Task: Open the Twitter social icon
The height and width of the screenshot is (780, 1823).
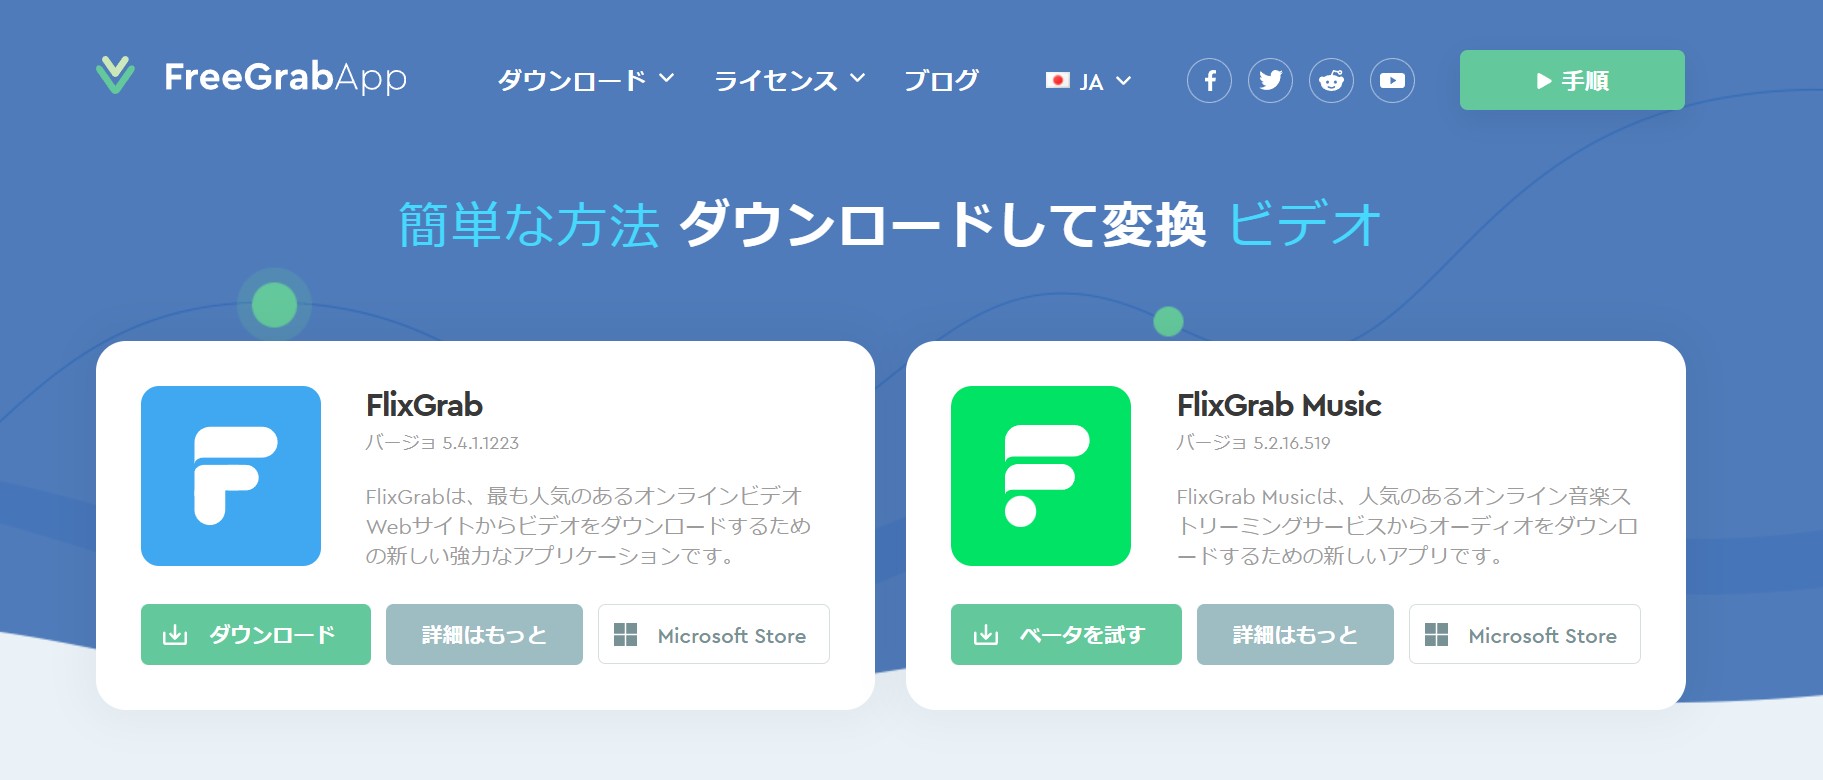Action: pyautogui.click(x=1270, y=80)
